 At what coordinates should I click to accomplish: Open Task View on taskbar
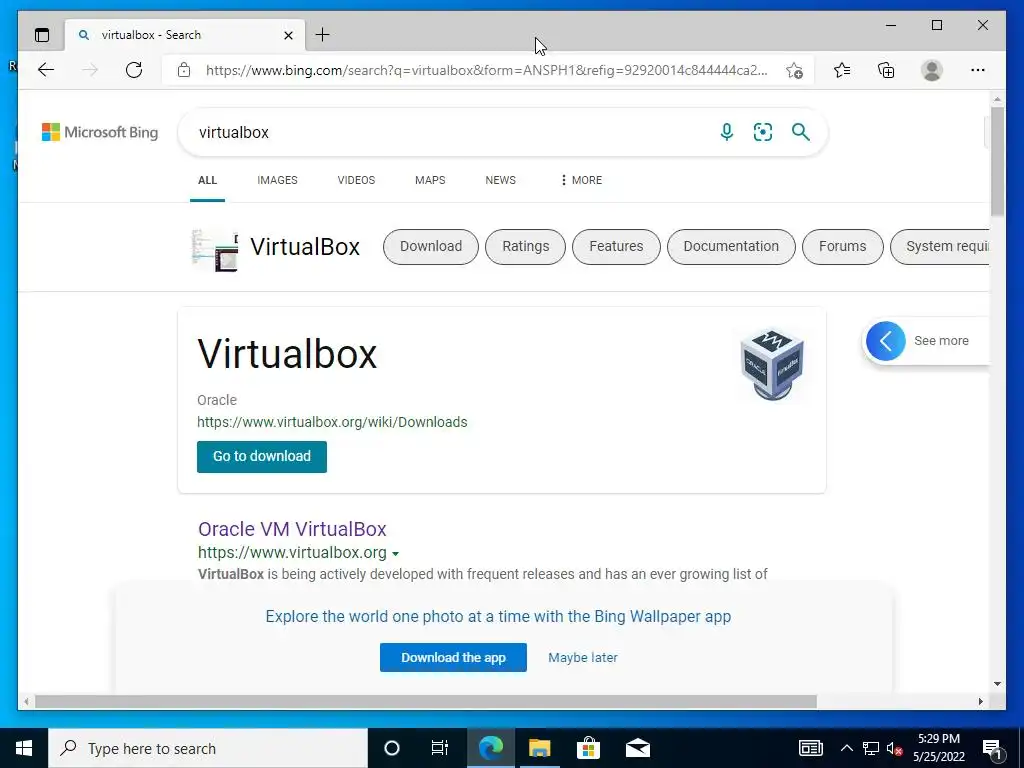pyautogui.click(x=440, y=748)
